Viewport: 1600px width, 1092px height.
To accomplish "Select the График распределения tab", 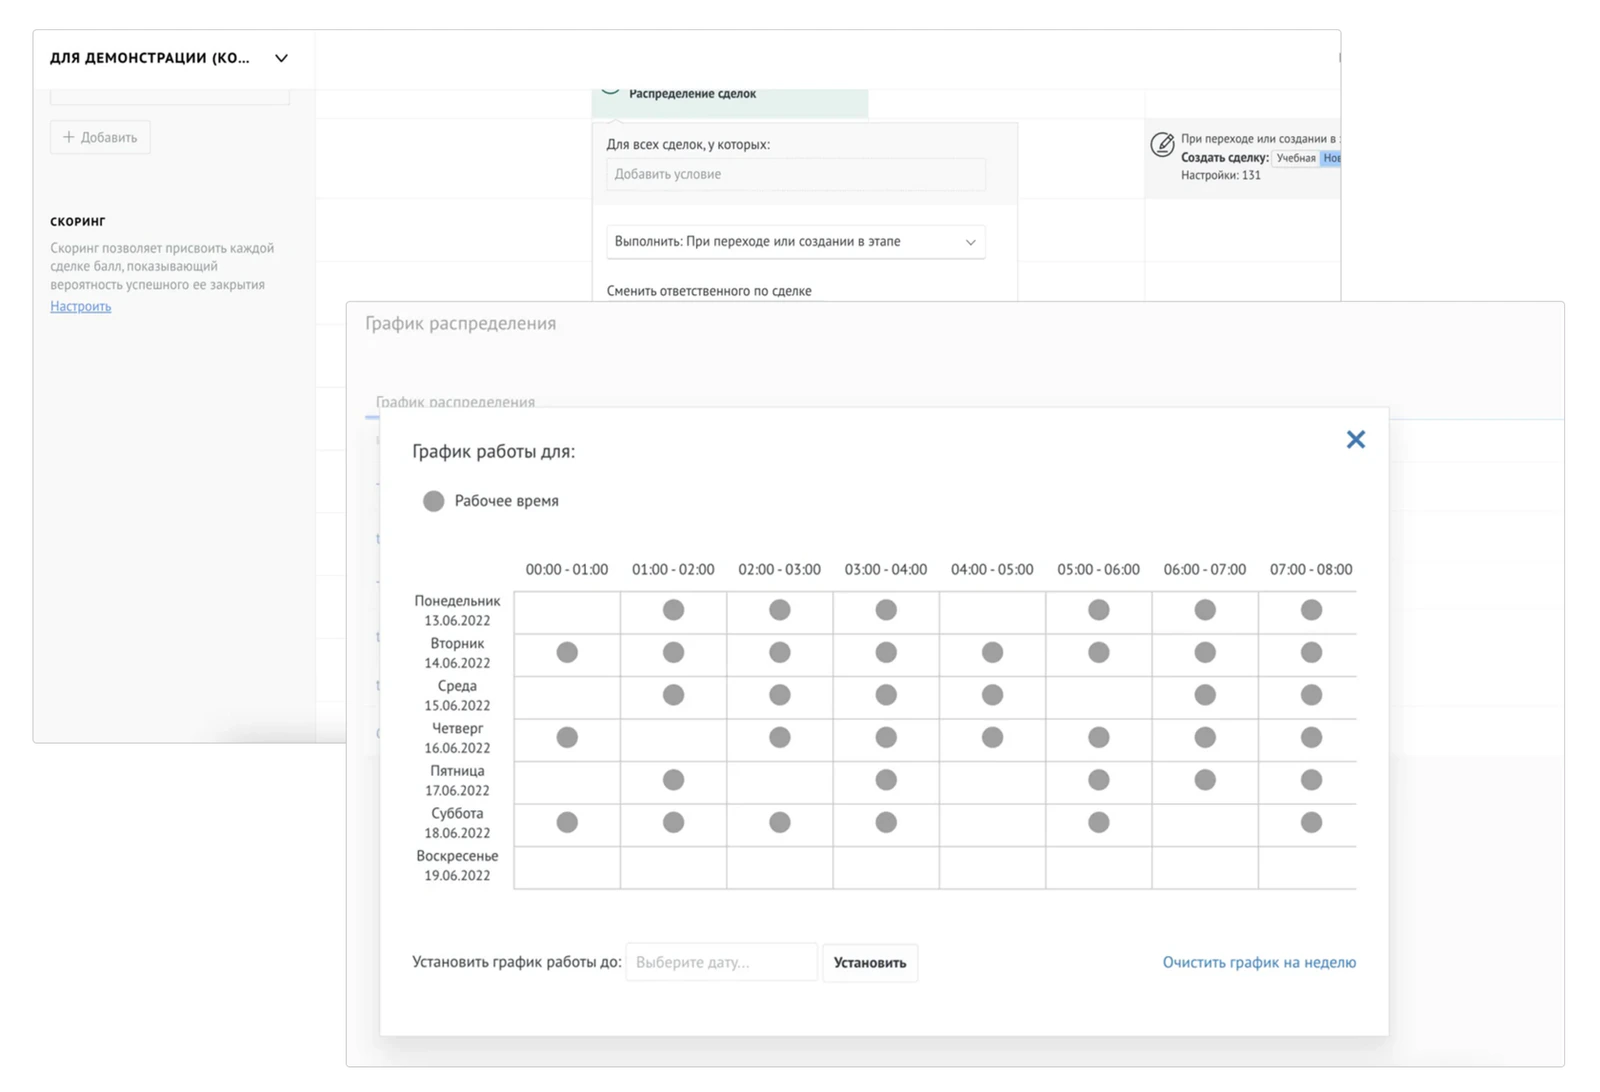I will (455, 402).
